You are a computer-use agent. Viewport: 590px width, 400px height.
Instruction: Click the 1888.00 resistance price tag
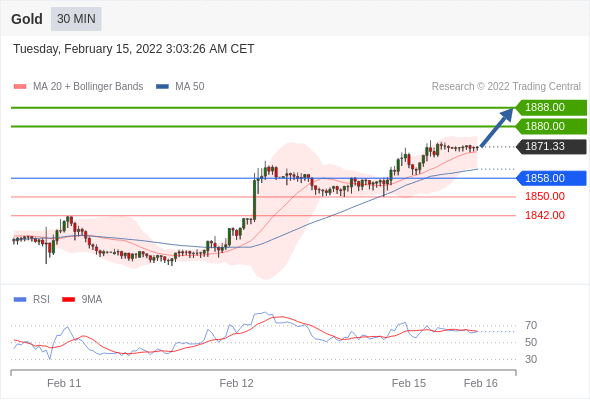tap(551, 108)
